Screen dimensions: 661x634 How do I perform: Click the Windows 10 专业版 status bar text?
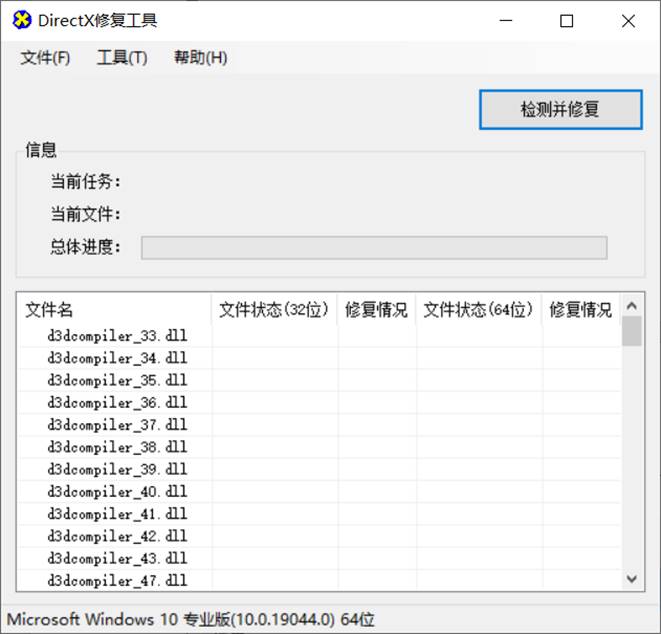(191, 620)
